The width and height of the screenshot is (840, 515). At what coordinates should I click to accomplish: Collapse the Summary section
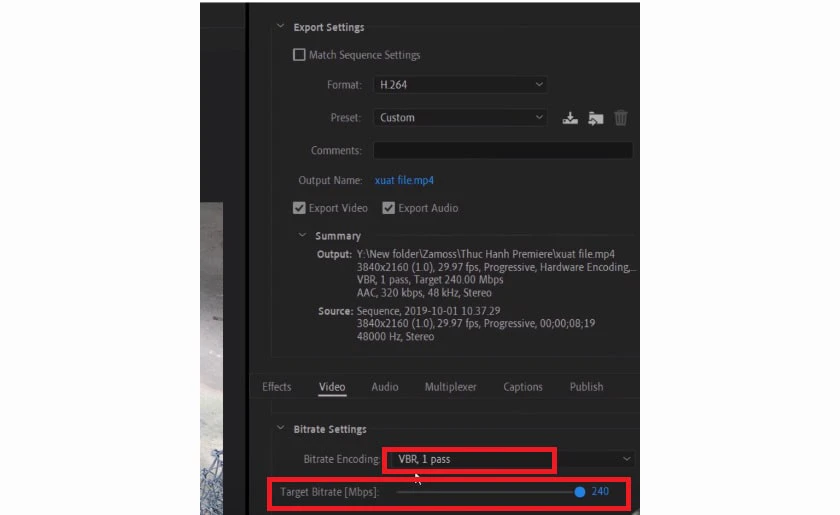tap(302, 235)
